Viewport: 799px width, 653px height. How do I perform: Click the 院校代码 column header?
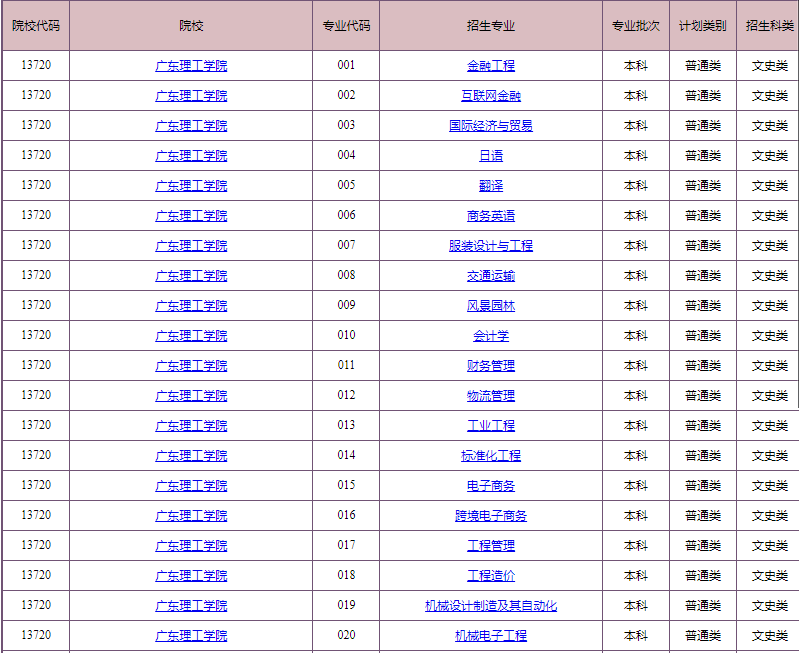[x=36, y=25]
